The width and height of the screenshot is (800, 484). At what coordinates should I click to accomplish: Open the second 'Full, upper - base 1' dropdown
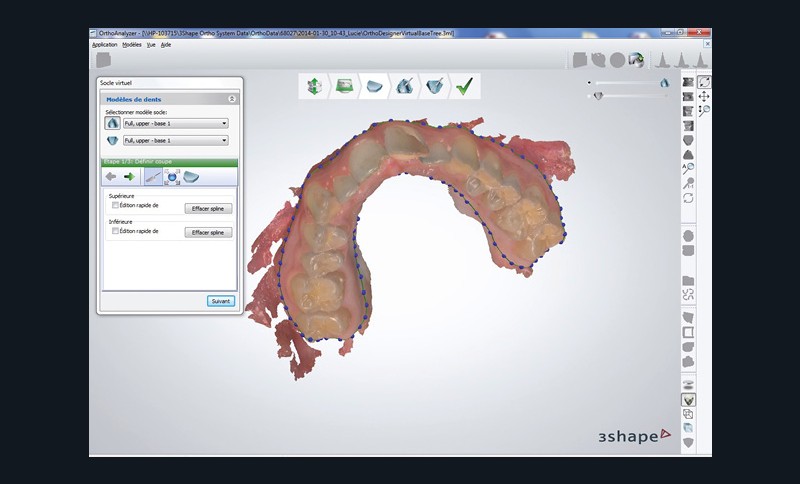click(175, 141)
